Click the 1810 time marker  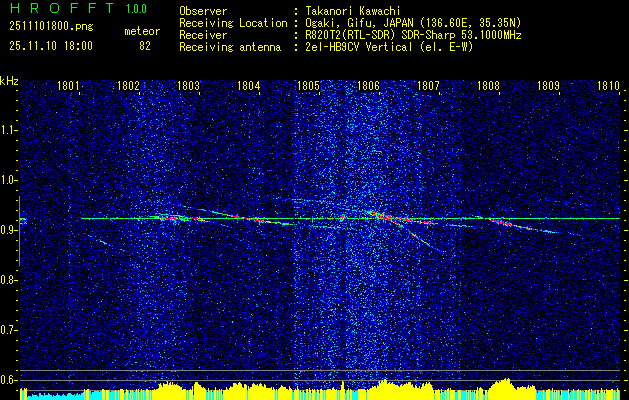coord(609,85)
